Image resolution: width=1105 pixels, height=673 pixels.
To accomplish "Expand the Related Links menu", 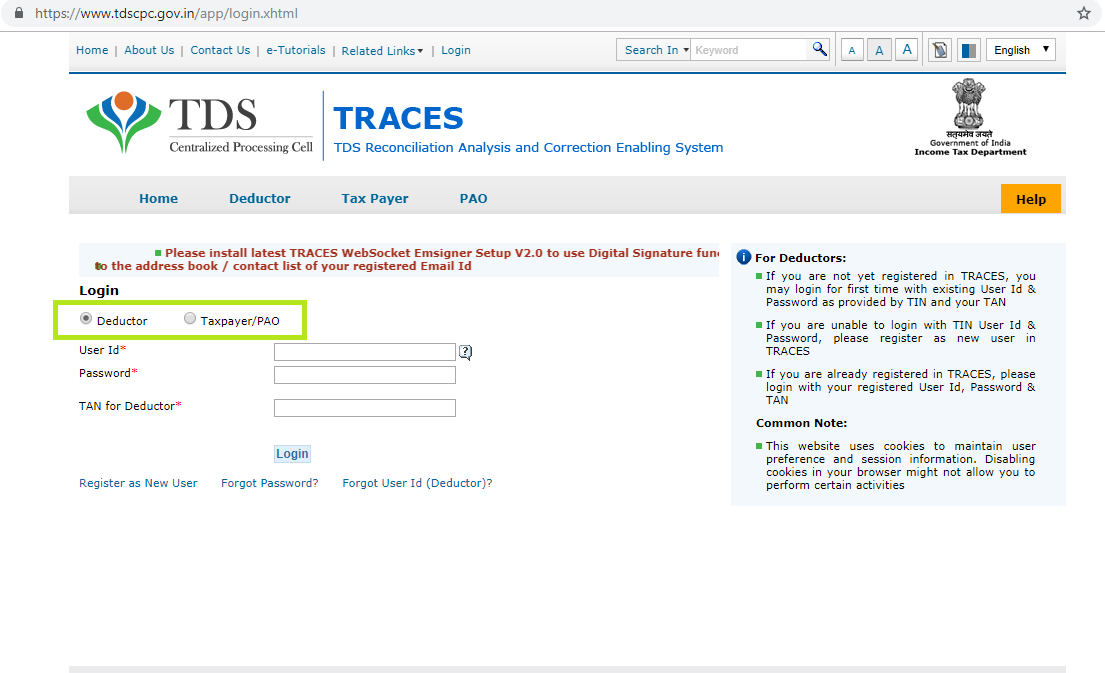I will click(x=382, y=51).
